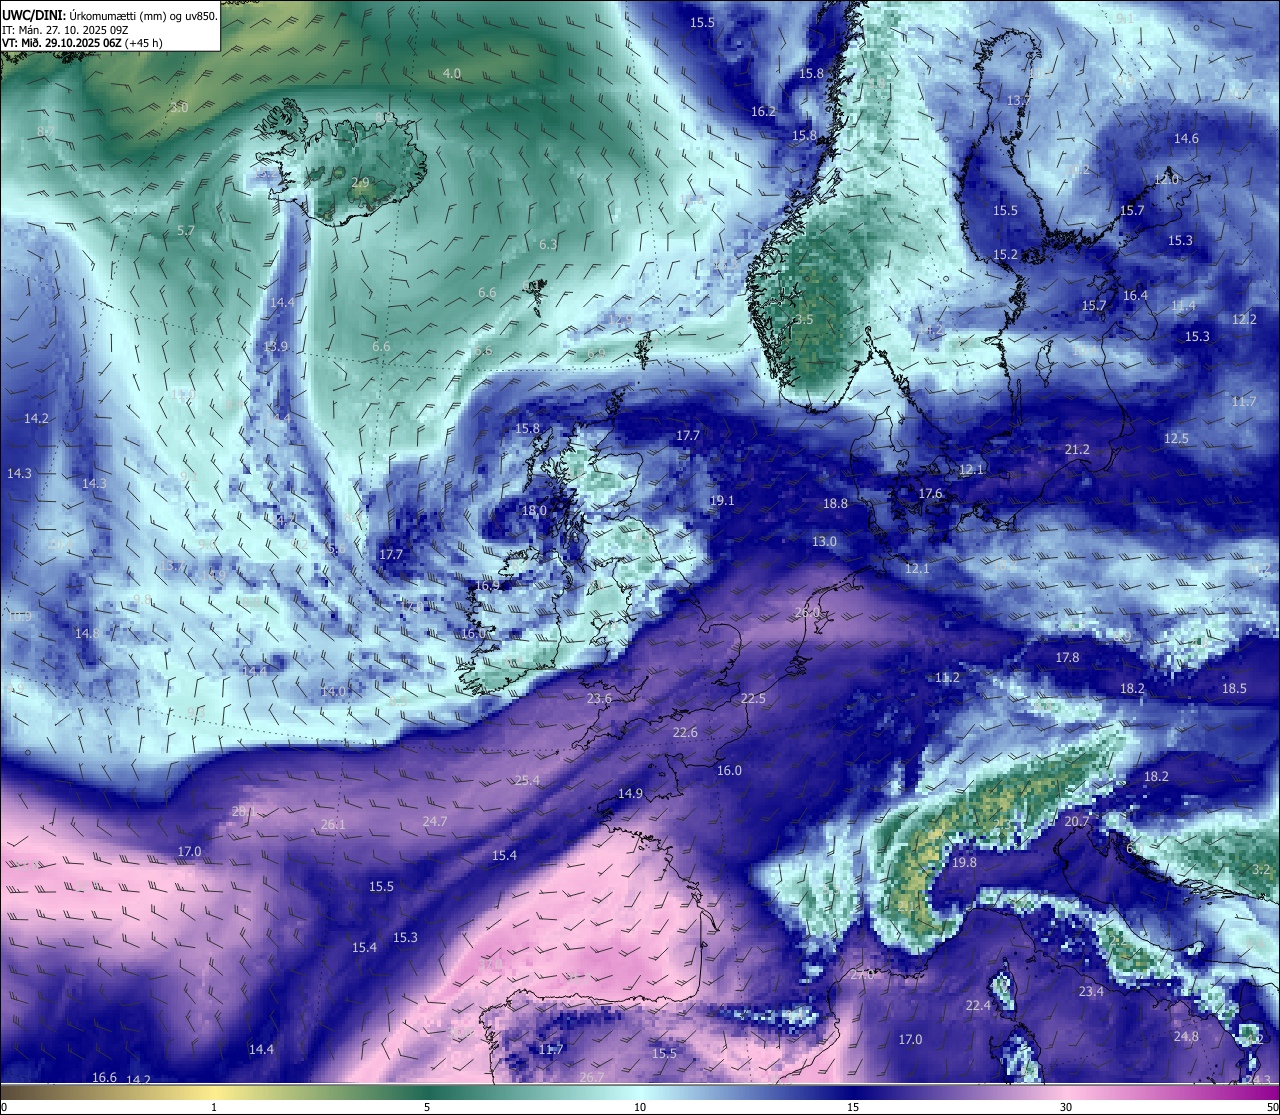1280x1115 pixels.
Task: Click the '25.4' map value
Action: [527, 781]
